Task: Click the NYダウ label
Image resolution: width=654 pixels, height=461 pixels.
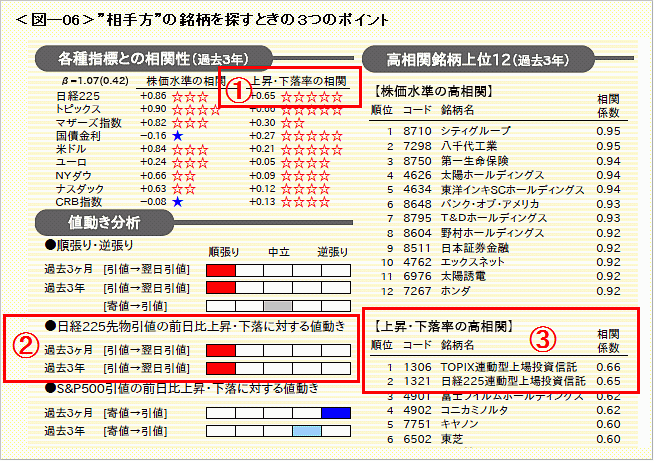Action: [x=73, y=176]
